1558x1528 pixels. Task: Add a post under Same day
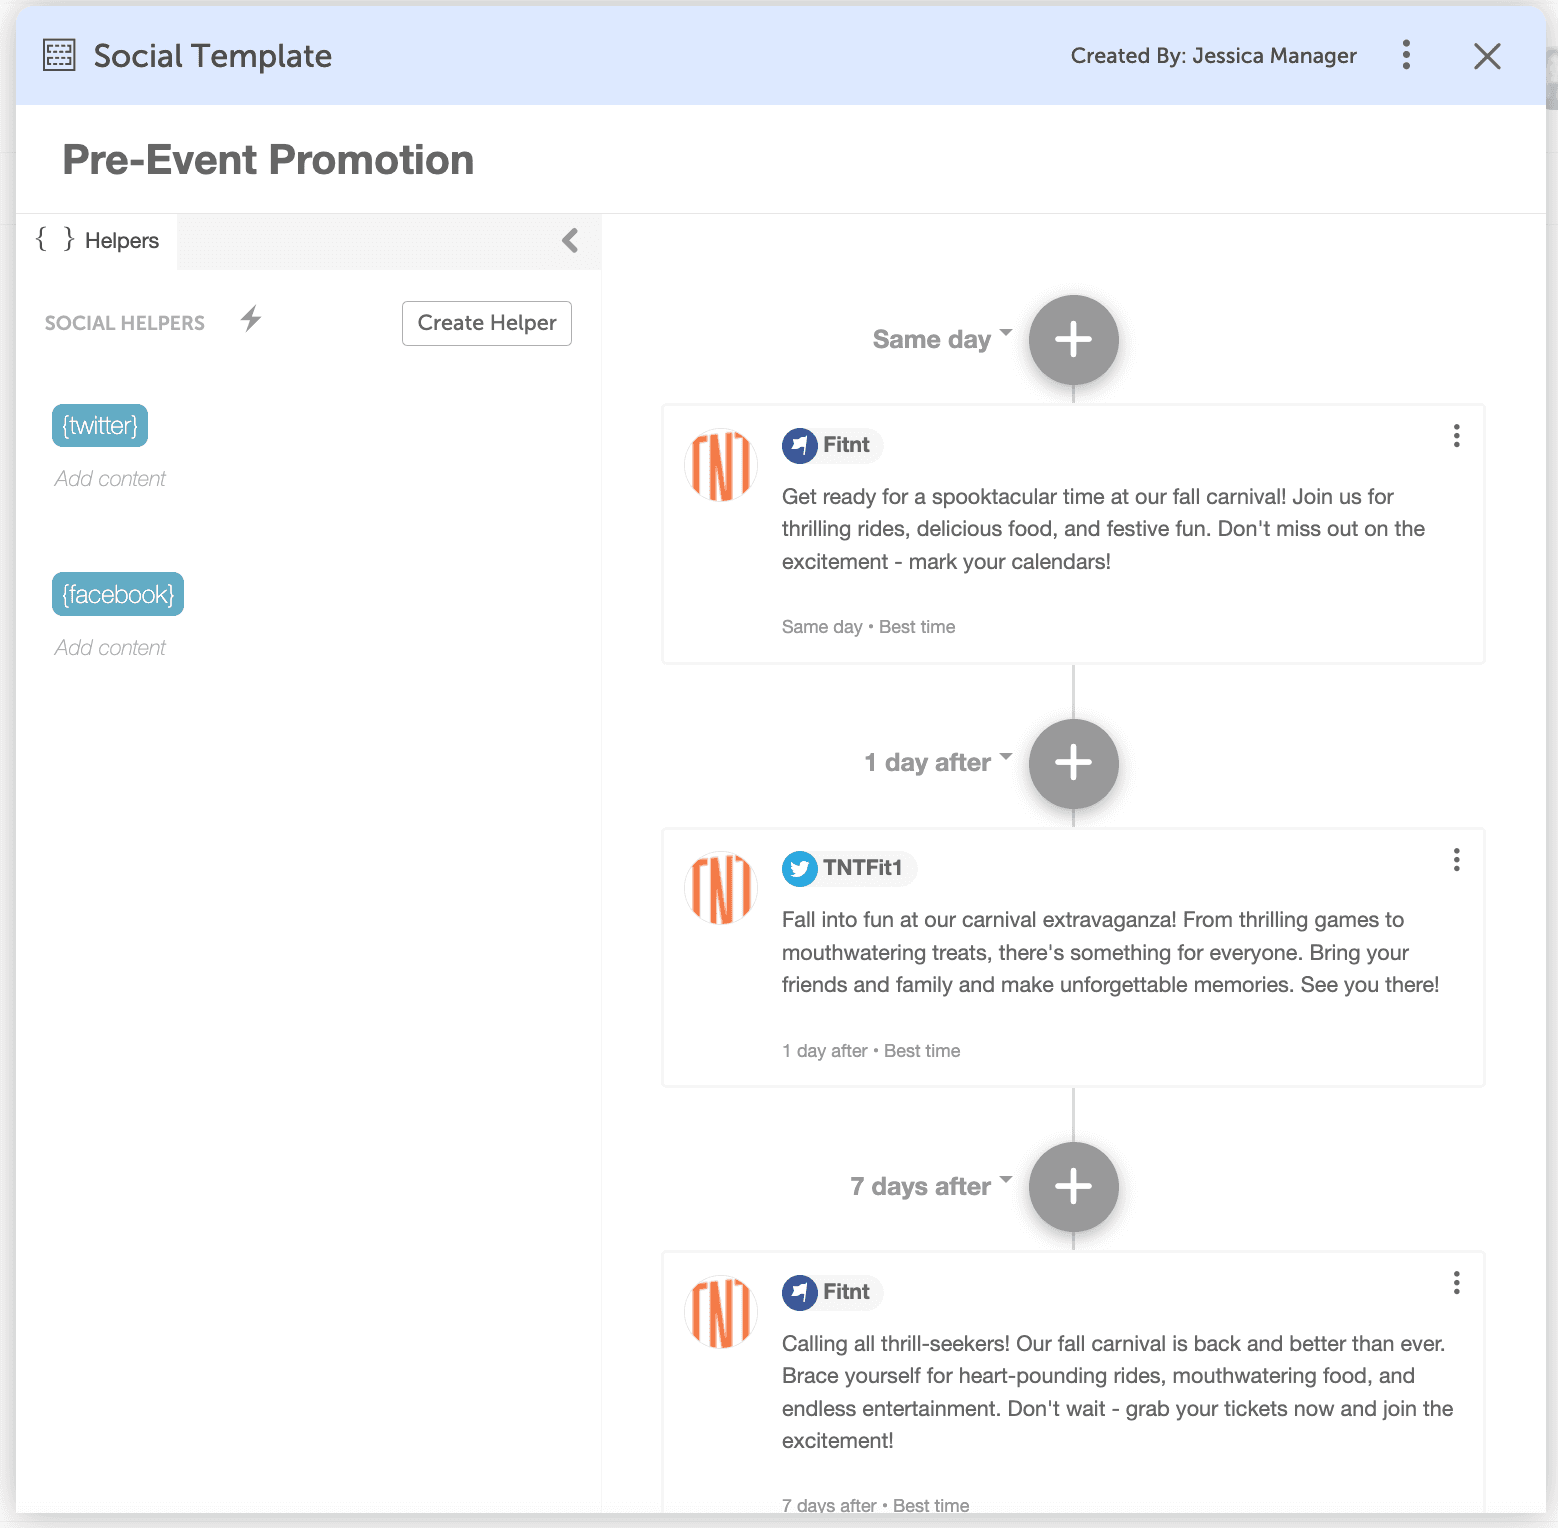click(1073, 340)
